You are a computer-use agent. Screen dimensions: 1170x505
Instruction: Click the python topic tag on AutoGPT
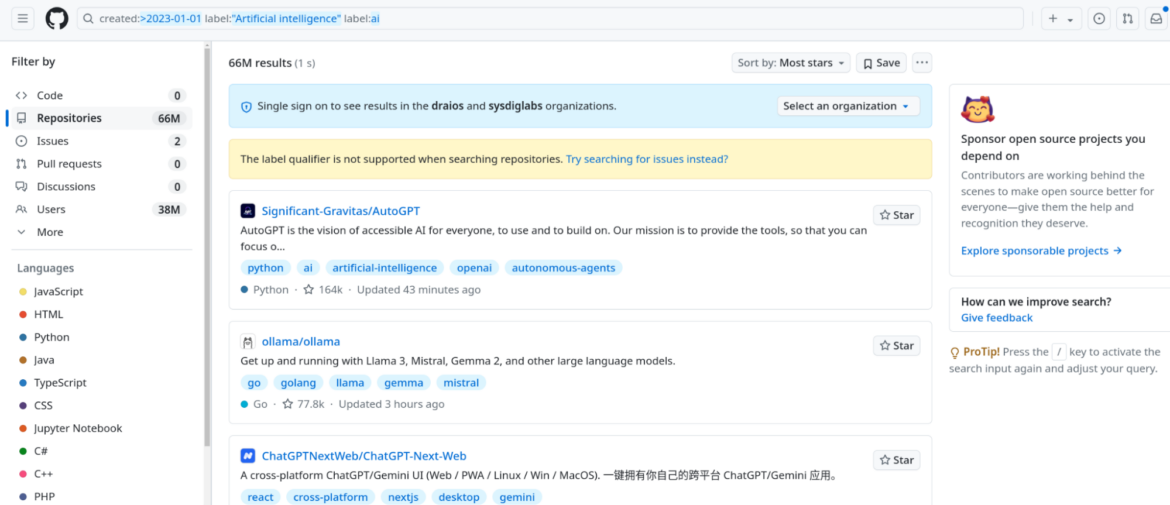coord(266,268)
